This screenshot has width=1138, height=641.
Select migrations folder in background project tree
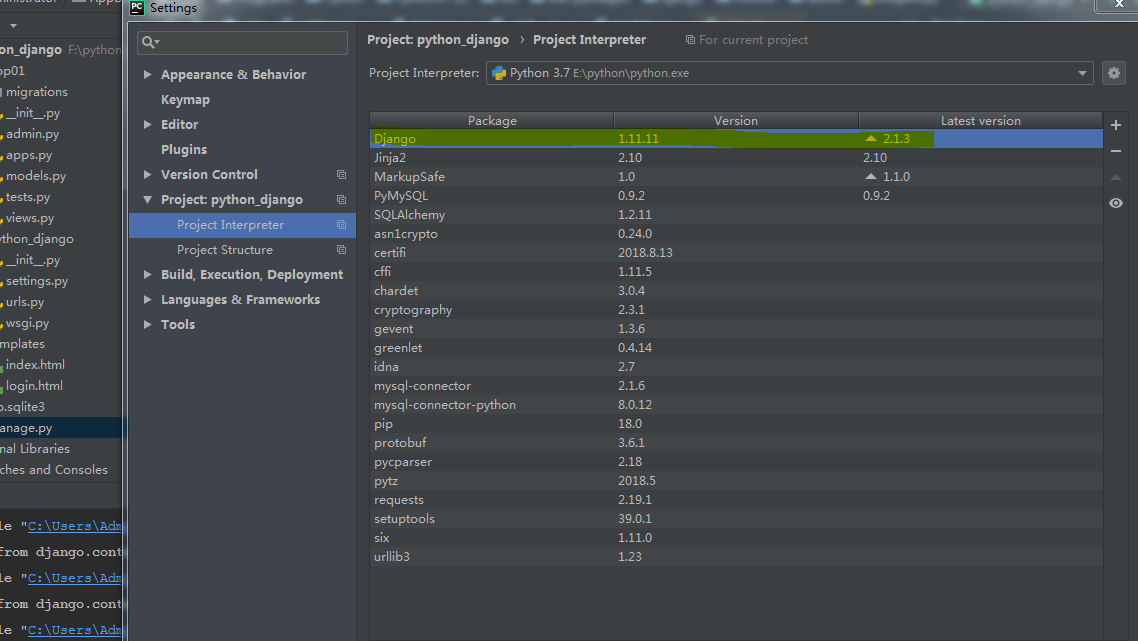36,91
